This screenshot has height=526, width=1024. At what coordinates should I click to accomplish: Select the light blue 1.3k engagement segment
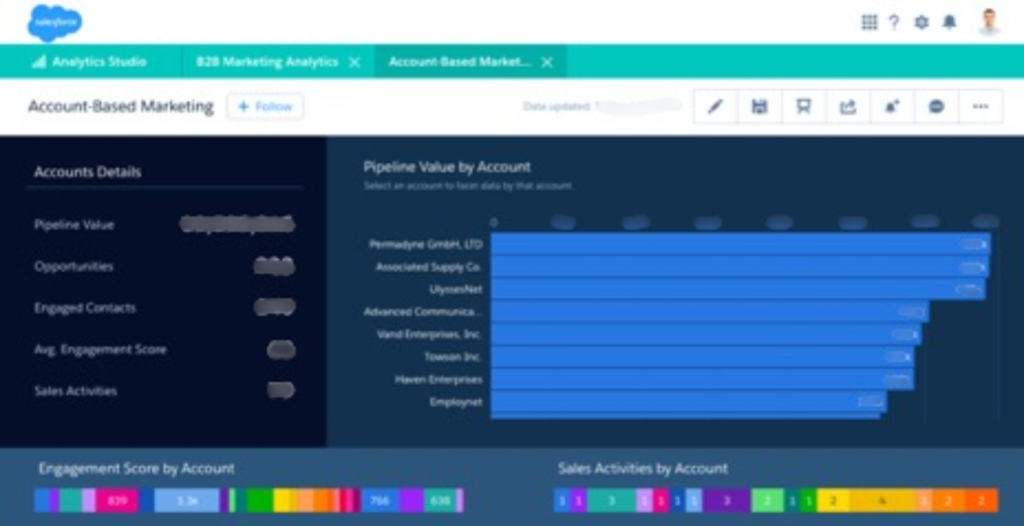pyautogui.click(x=187, y=501)
